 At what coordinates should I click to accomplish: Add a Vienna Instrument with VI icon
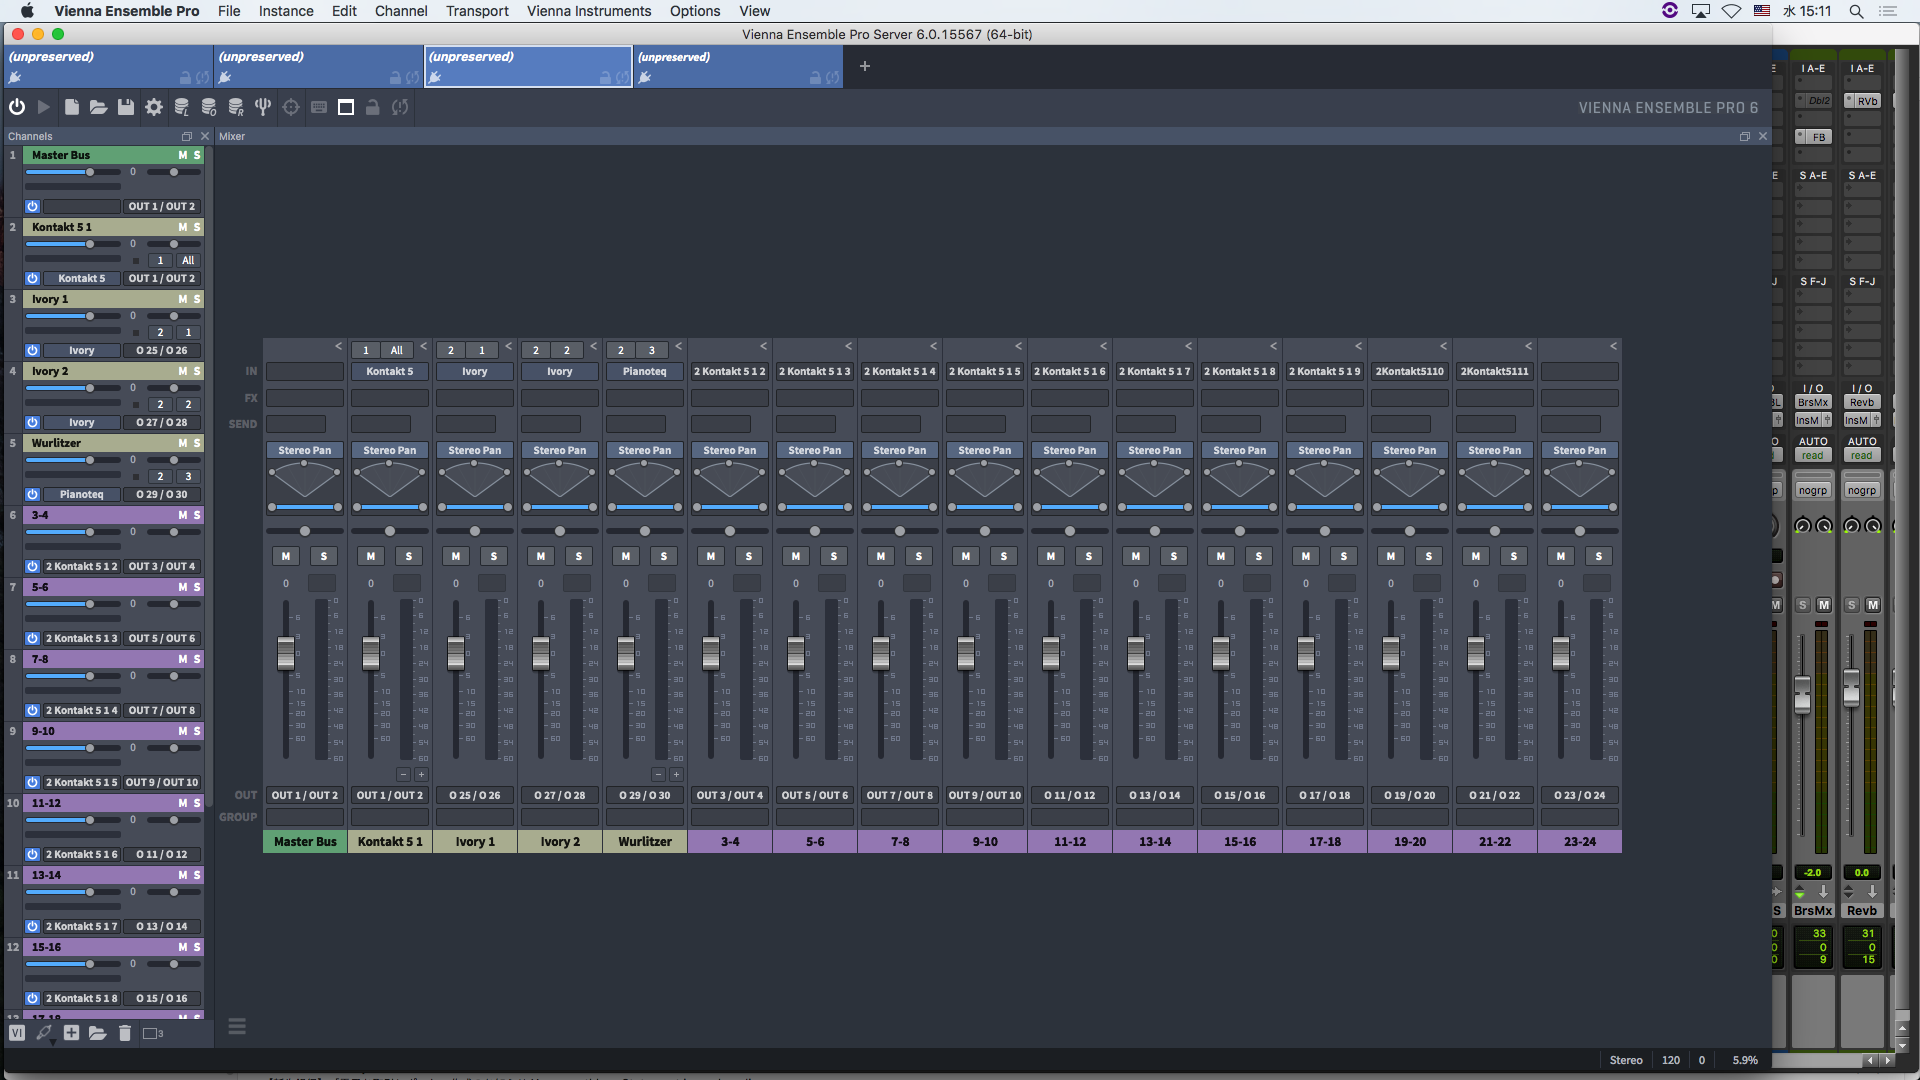[x=17, y=1033]
